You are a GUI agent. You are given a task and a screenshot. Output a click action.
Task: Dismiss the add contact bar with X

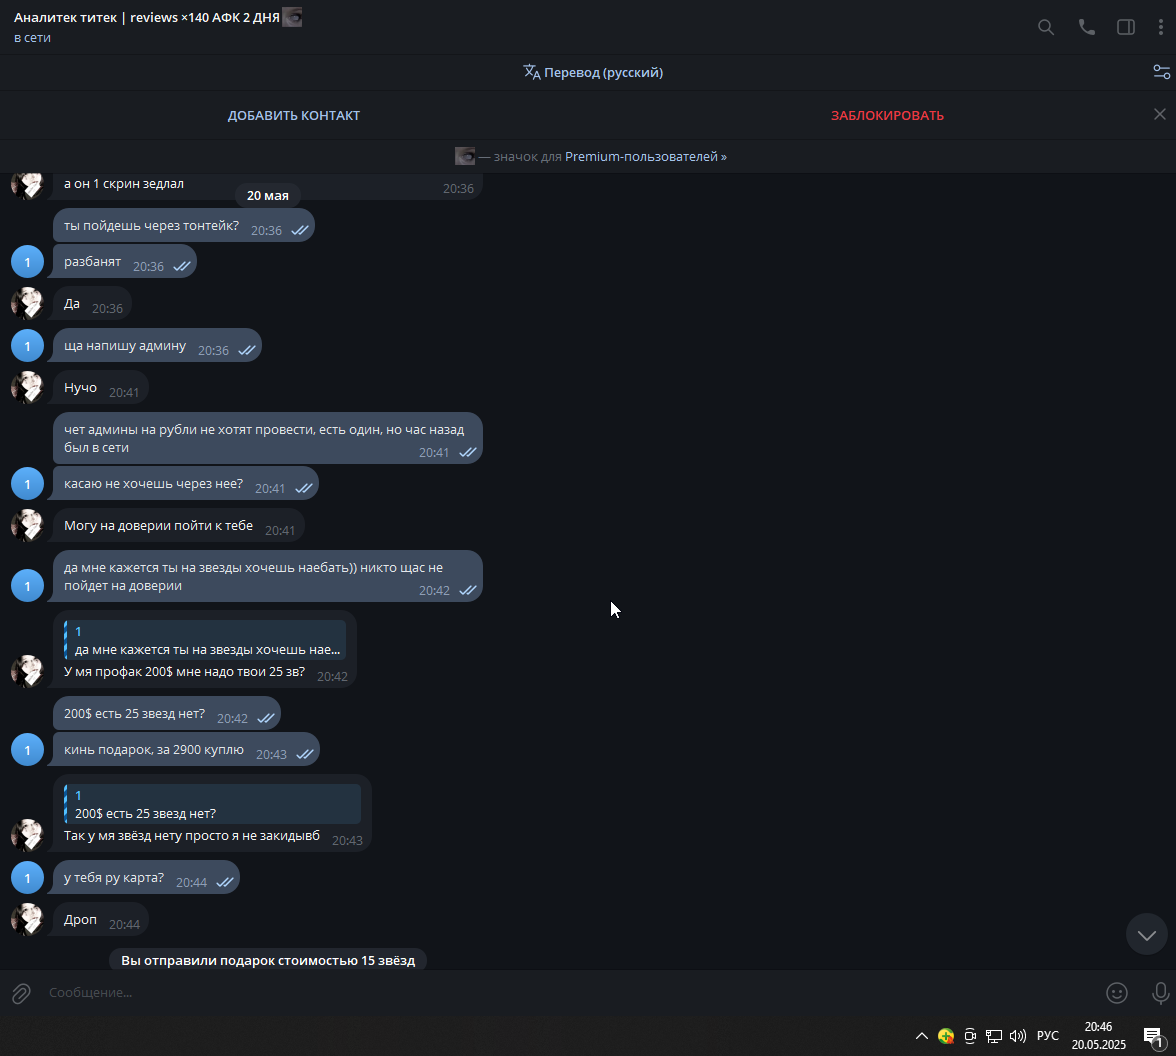[x=1160, y=114]
